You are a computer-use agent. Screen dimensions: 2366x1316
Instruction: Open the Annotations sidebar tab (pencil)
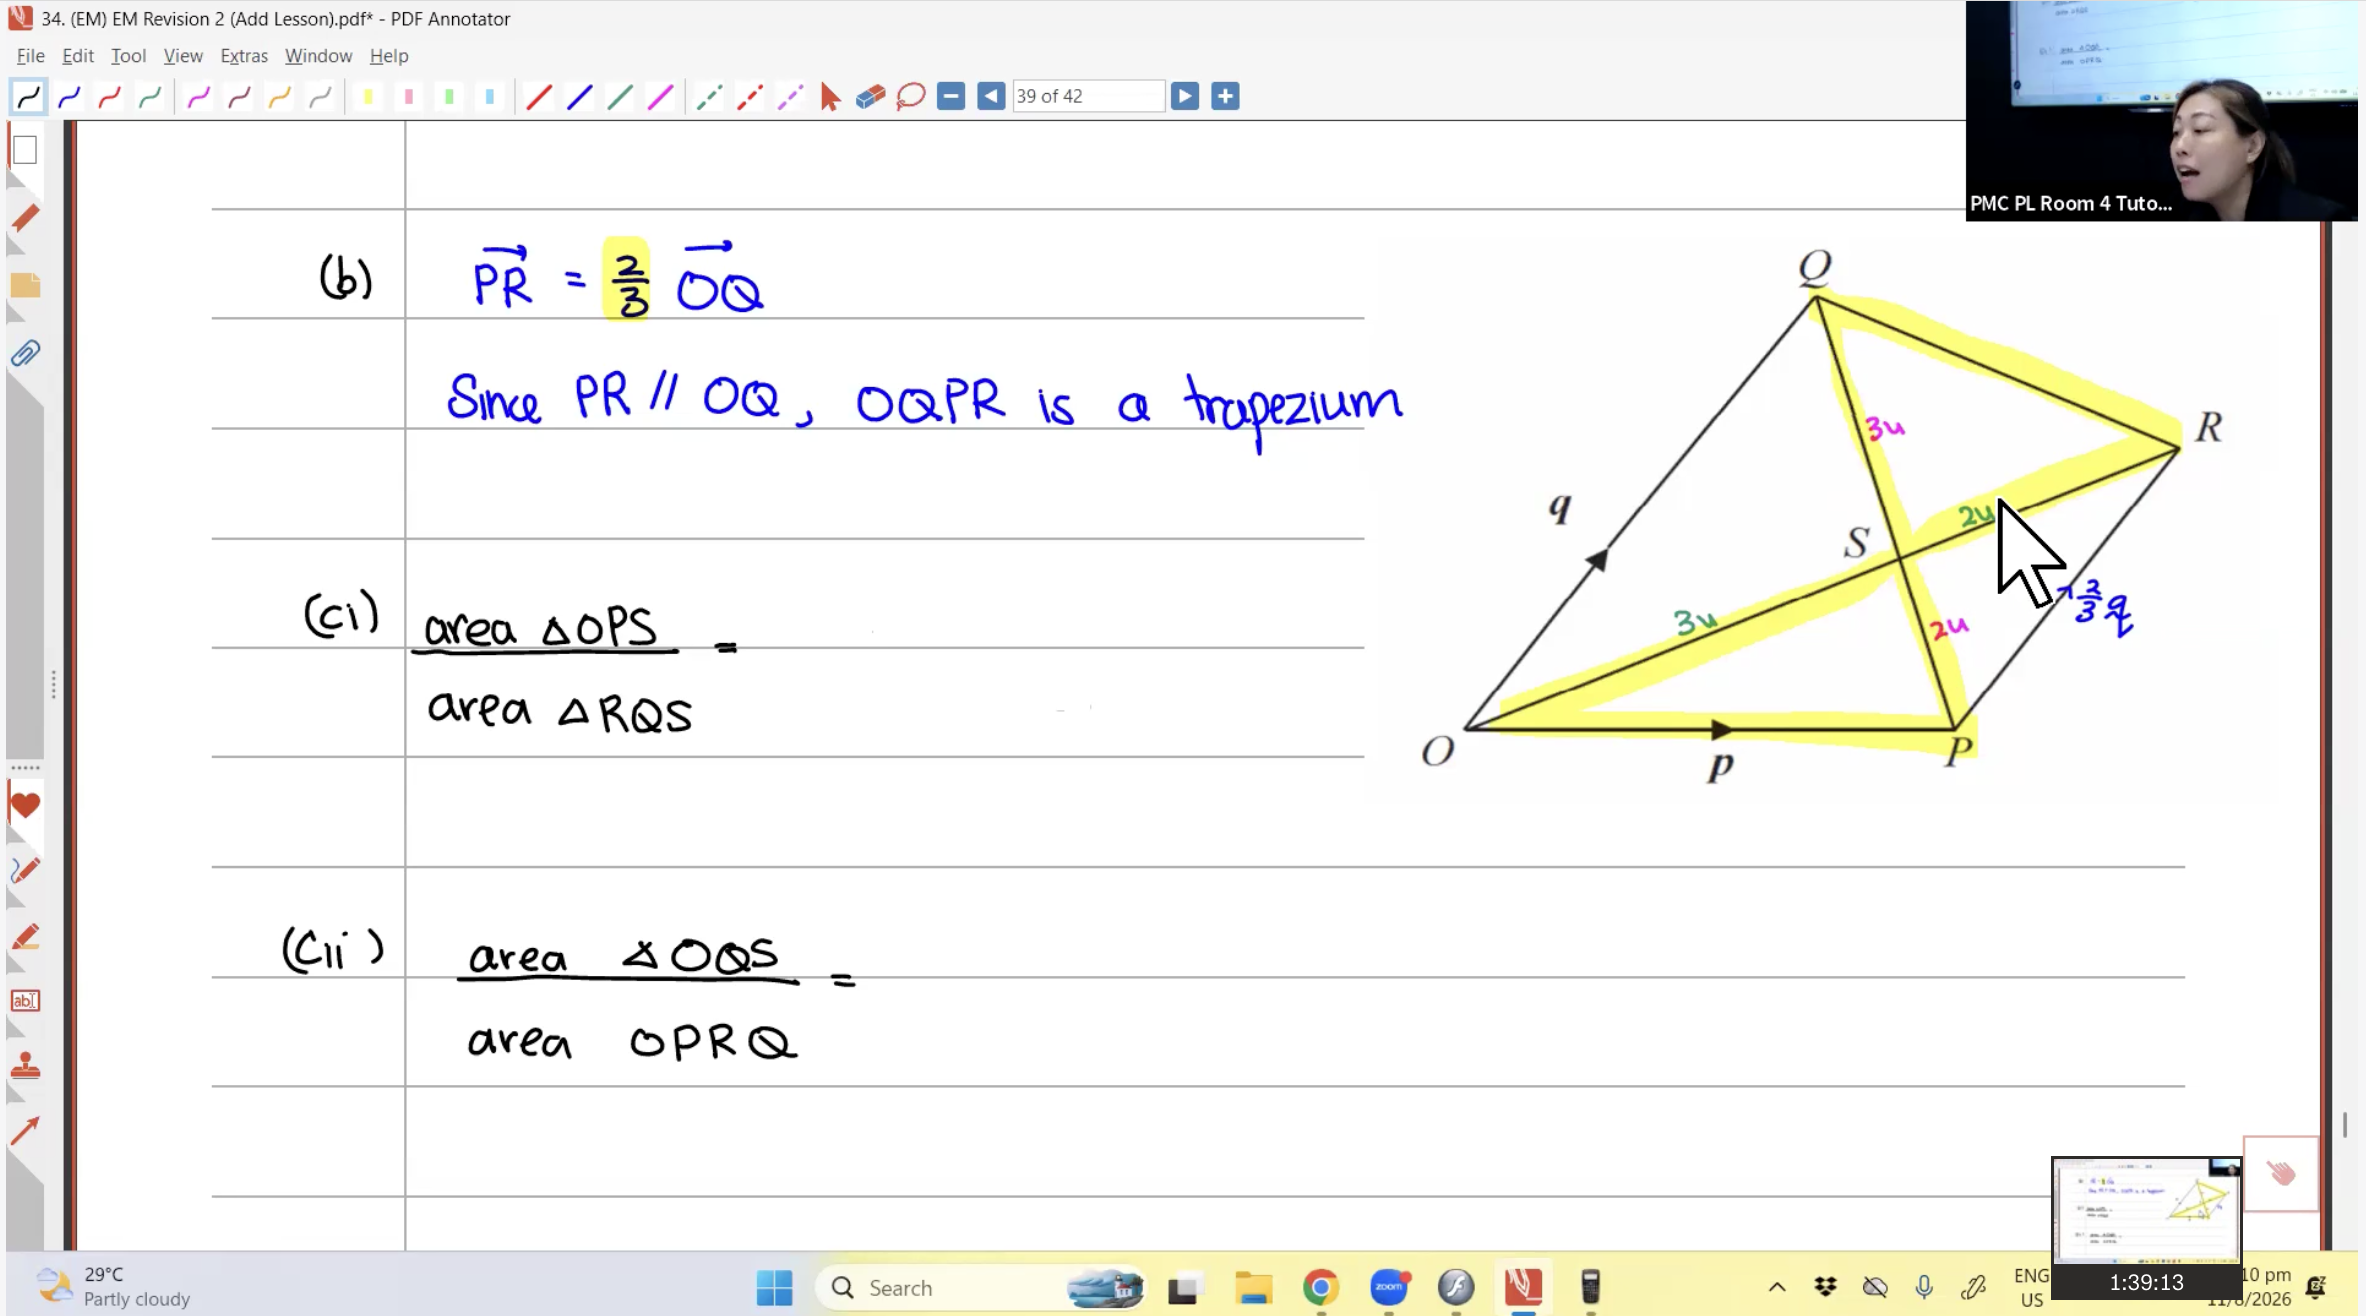[25, 218]
